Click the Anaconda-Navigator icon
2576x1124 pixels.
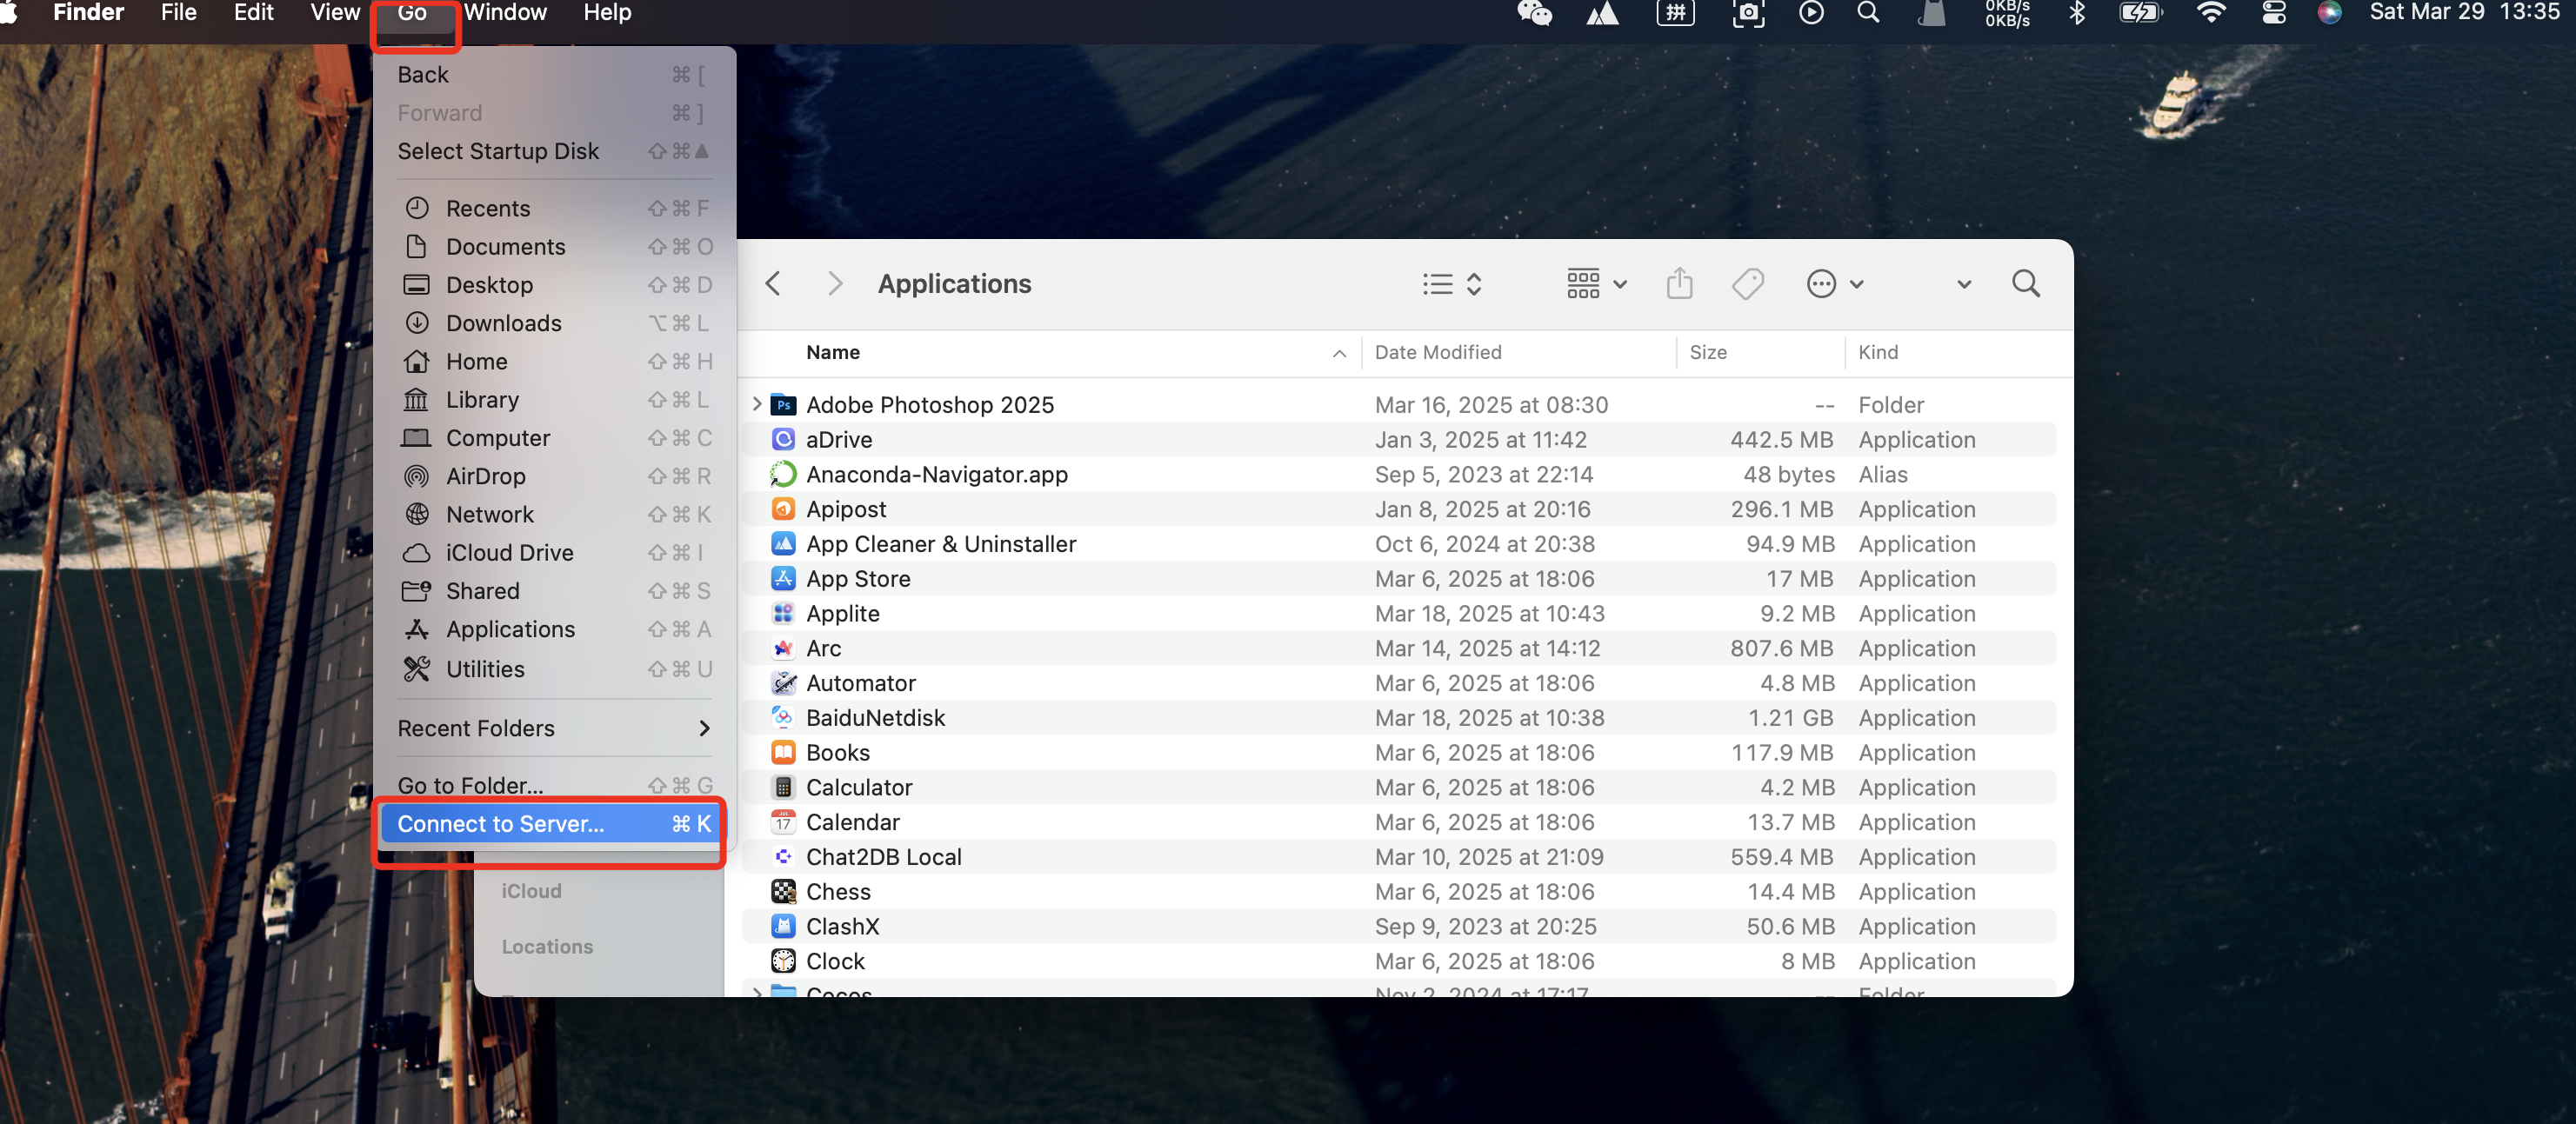tap(783, 474)
